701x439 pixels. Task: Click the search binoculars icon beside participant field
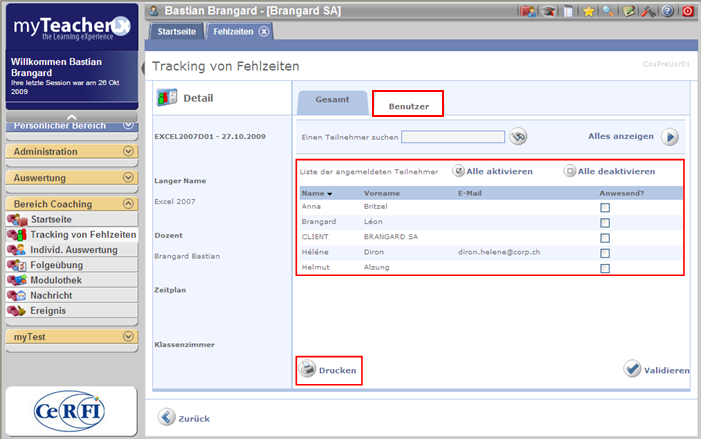pyautogui.click(x=518, y=137)
